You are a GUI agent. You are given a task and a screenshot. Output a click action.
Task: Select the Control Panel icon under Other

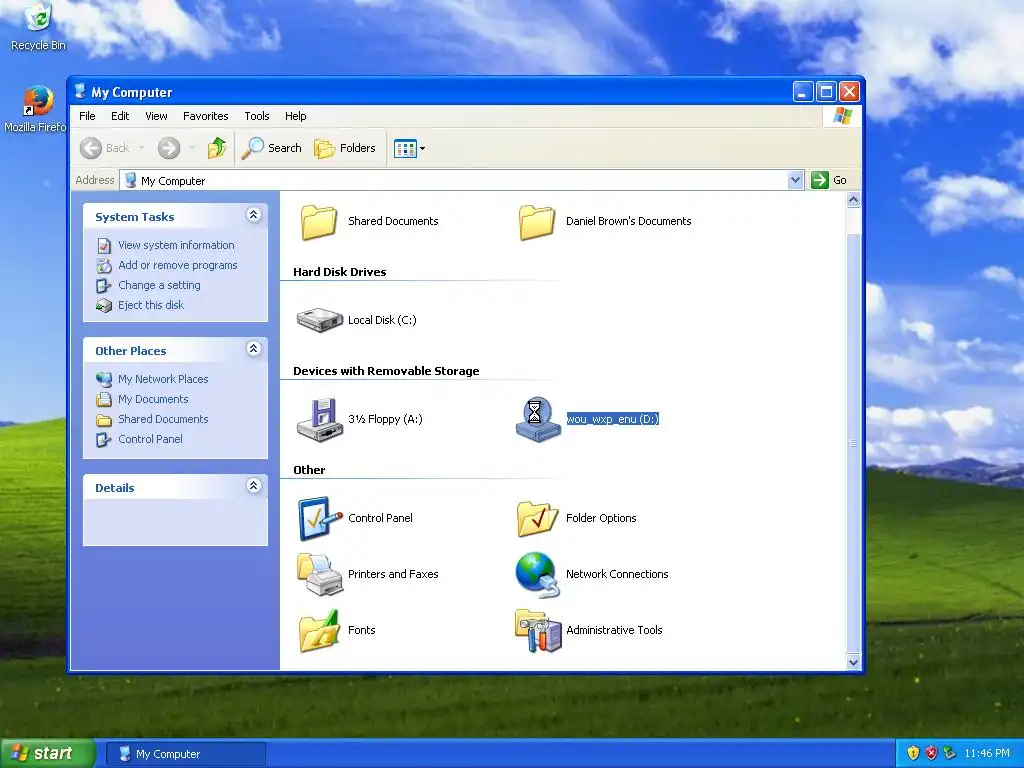[319, 519]
